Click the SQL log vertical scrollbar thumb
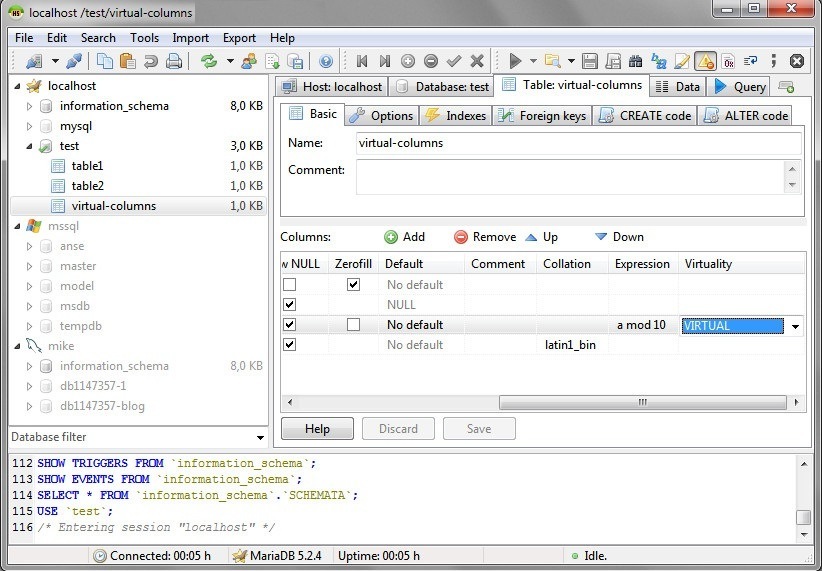822x571 pixels. tap(804, 517)
